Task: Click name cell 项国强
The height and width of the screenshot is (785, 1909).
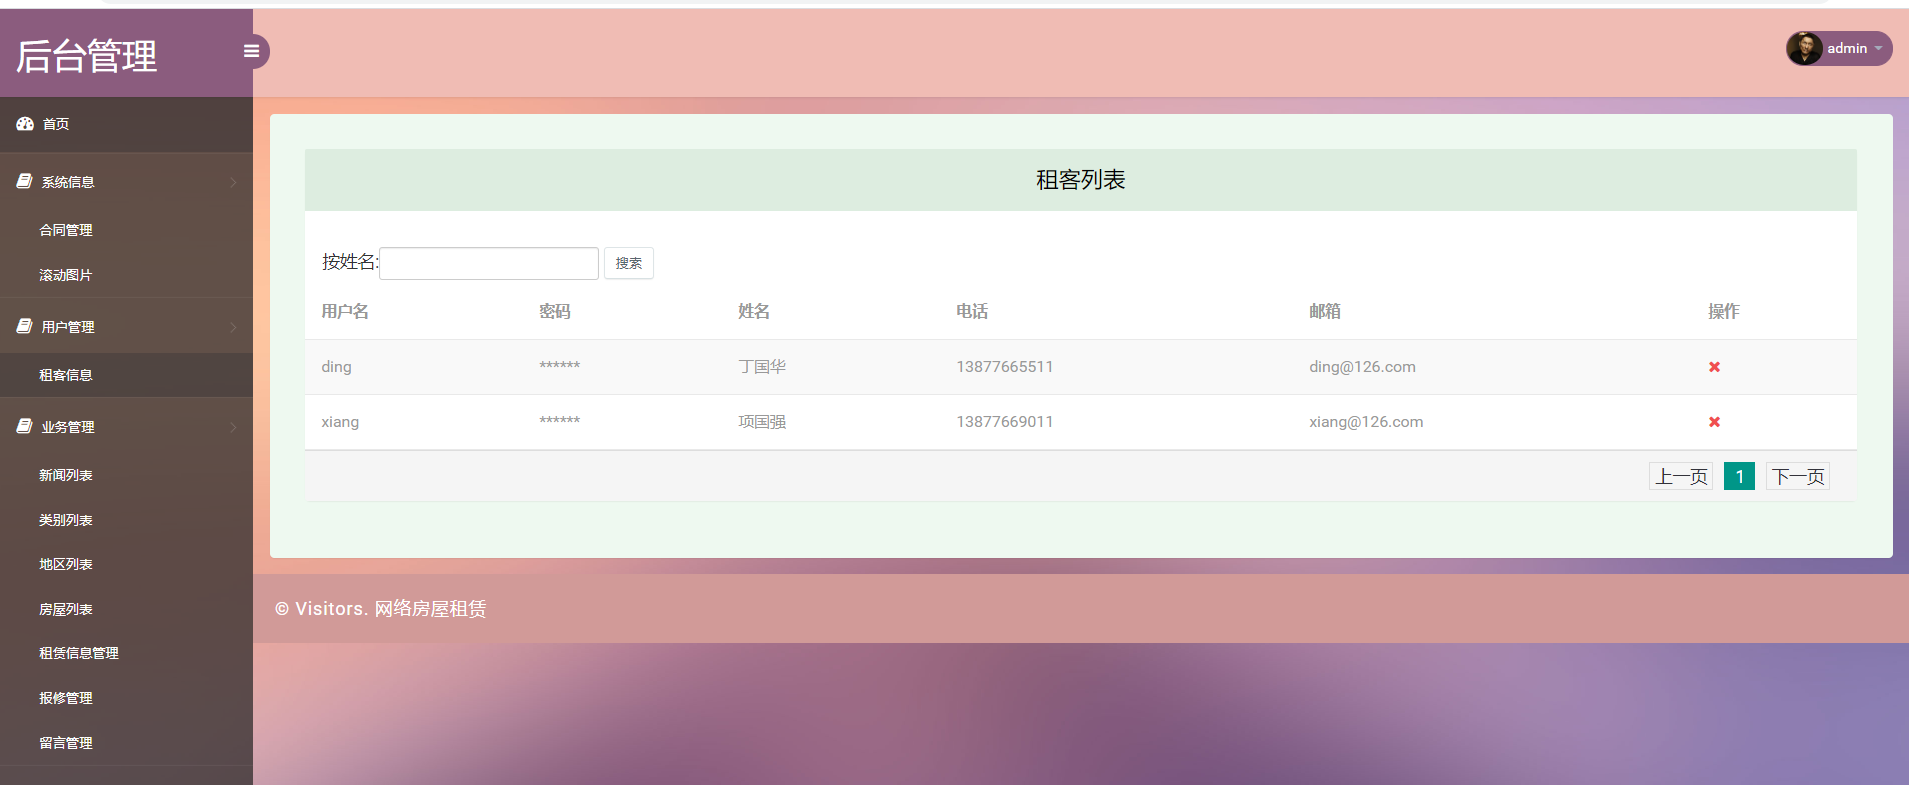Action: (x=762, y=422)
